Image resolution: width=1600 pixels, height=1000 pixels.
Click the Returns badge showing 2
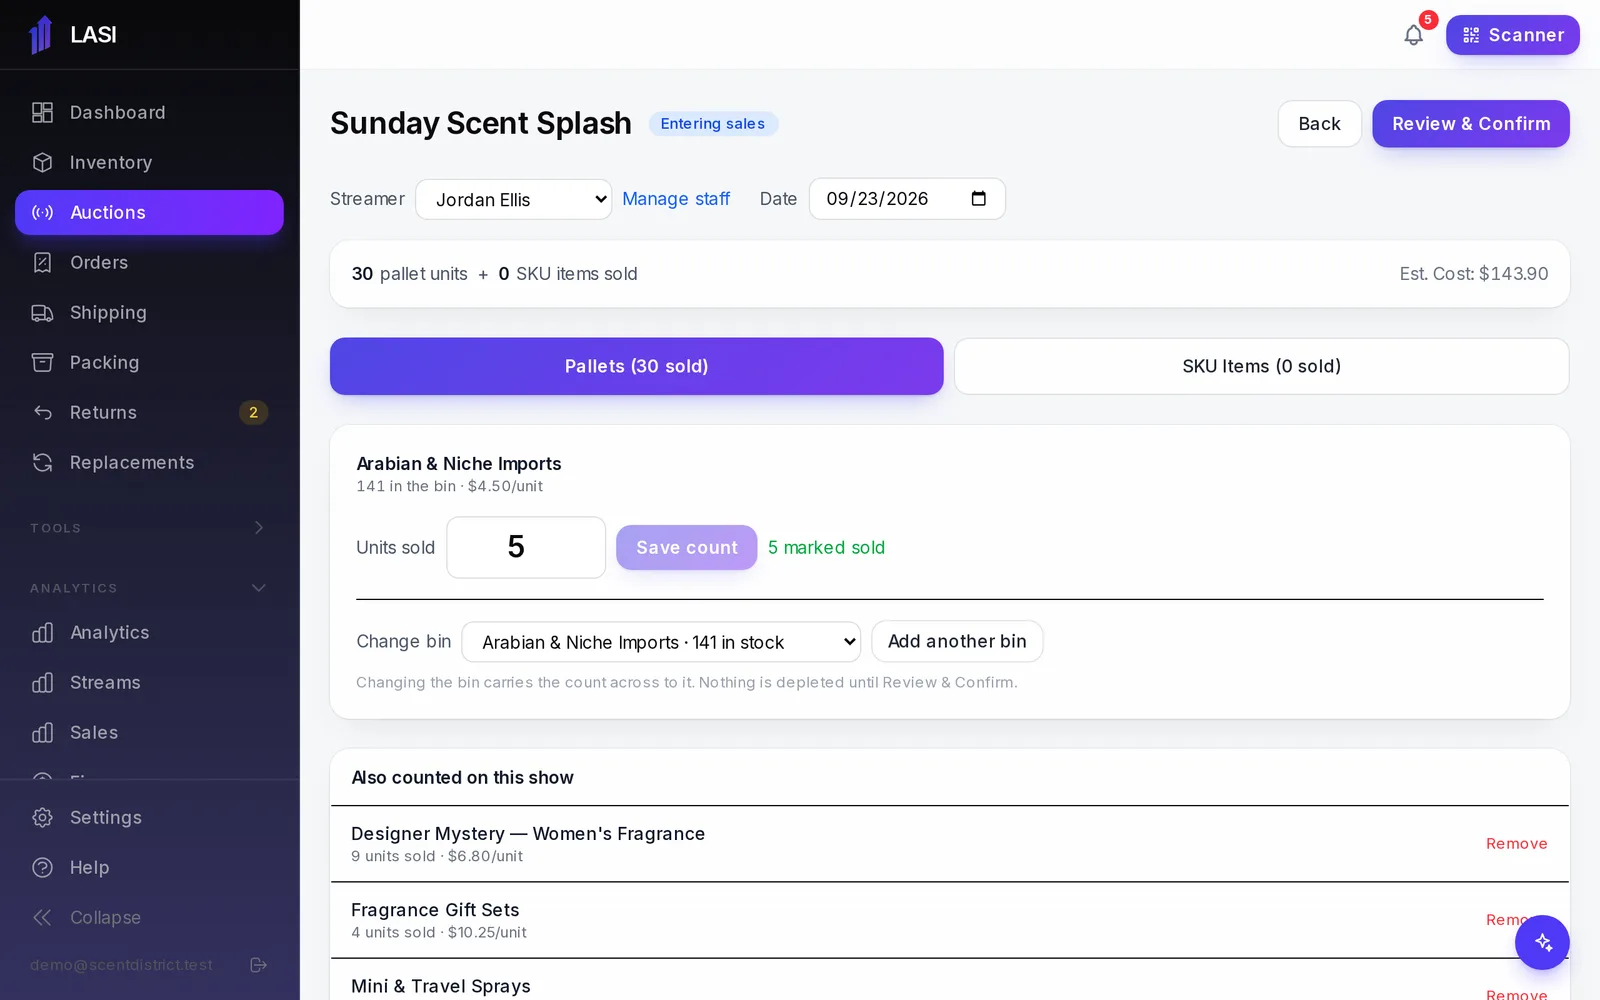pos(253,412)
